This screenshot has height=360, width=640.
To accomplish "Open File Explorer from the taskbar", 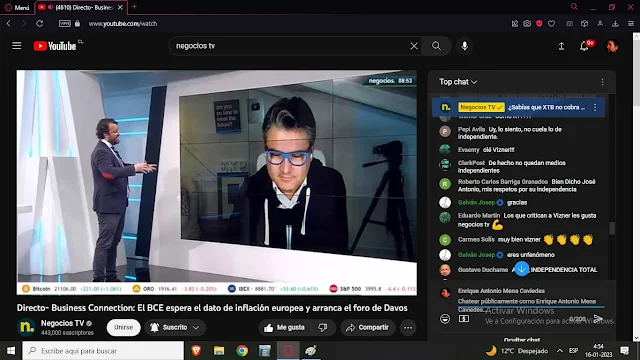I will click(219, 351).
